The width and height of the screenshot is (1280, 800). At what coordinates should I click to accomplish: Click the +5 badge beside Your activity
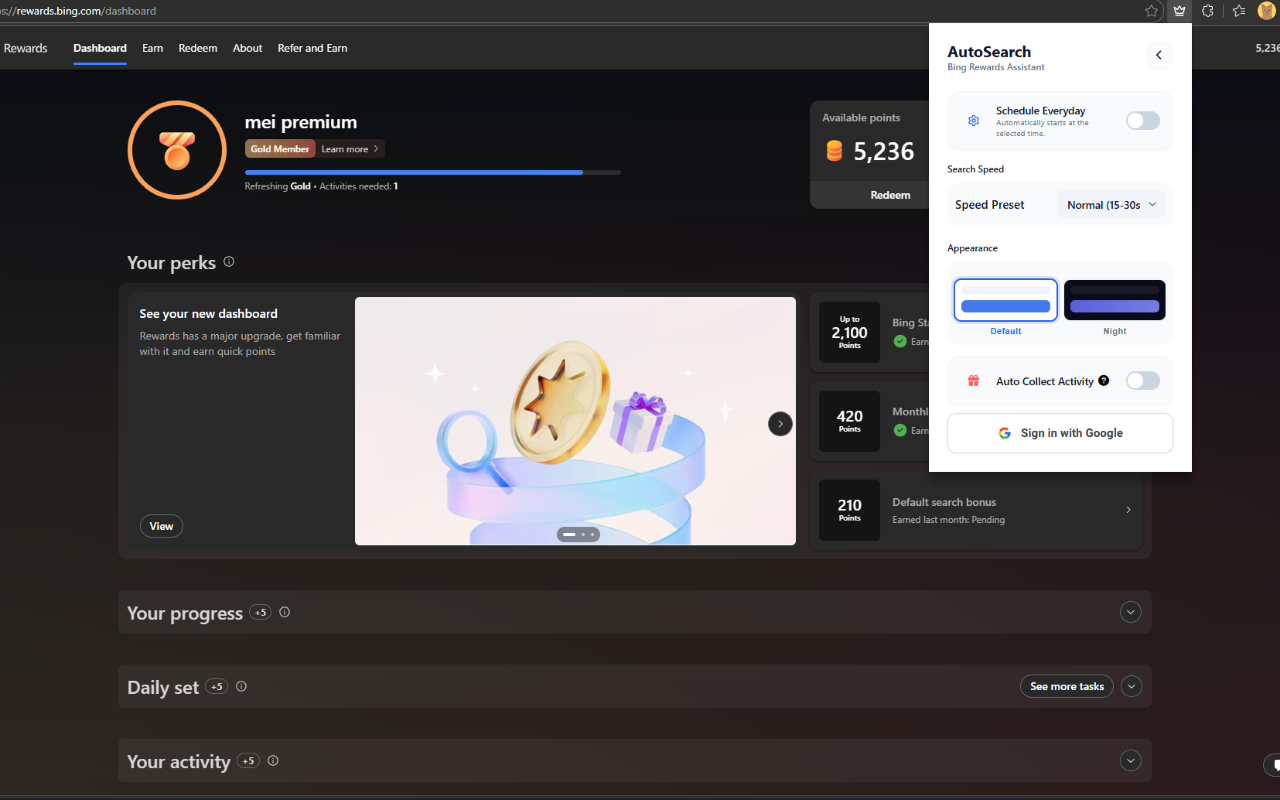pyautogui.click(x=248, y=761)
